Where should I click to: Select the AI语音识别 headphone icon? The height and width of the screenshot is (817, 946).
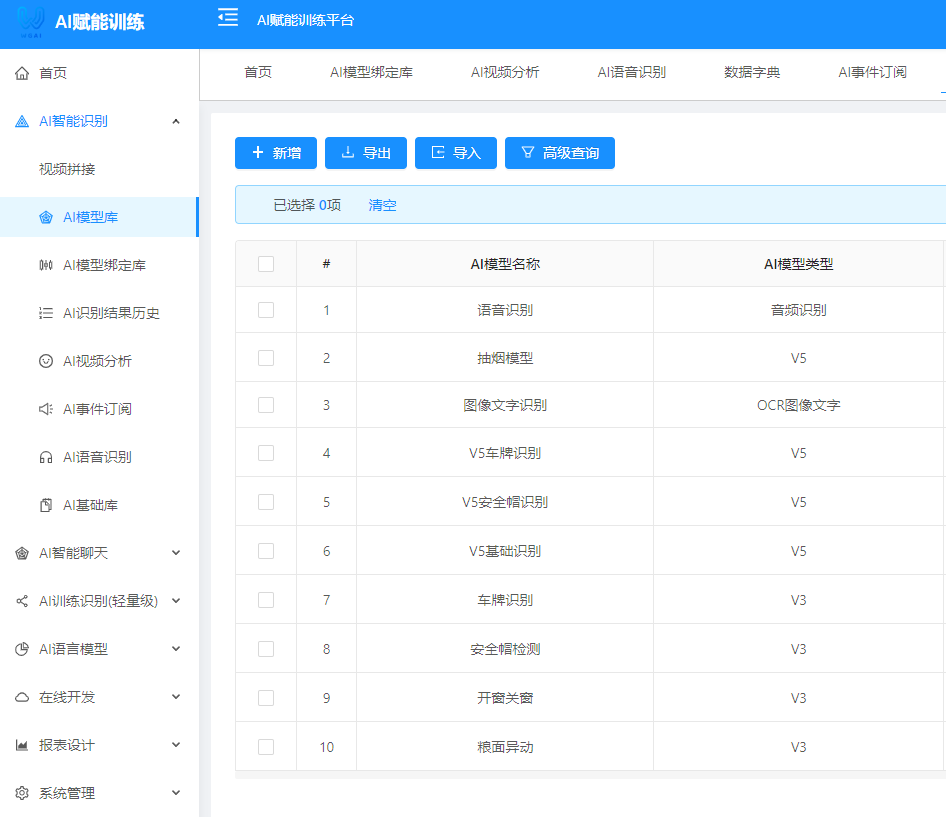coord(44,456)
